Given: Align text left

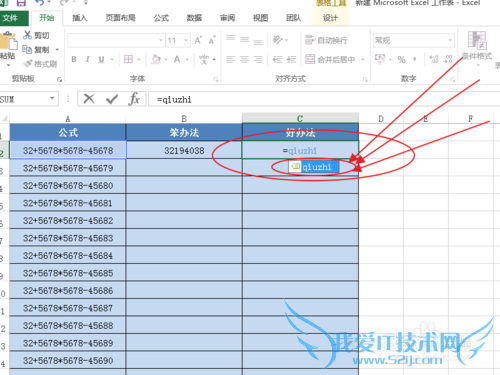Looking at the screenshot, I should (x=231, y=59).
